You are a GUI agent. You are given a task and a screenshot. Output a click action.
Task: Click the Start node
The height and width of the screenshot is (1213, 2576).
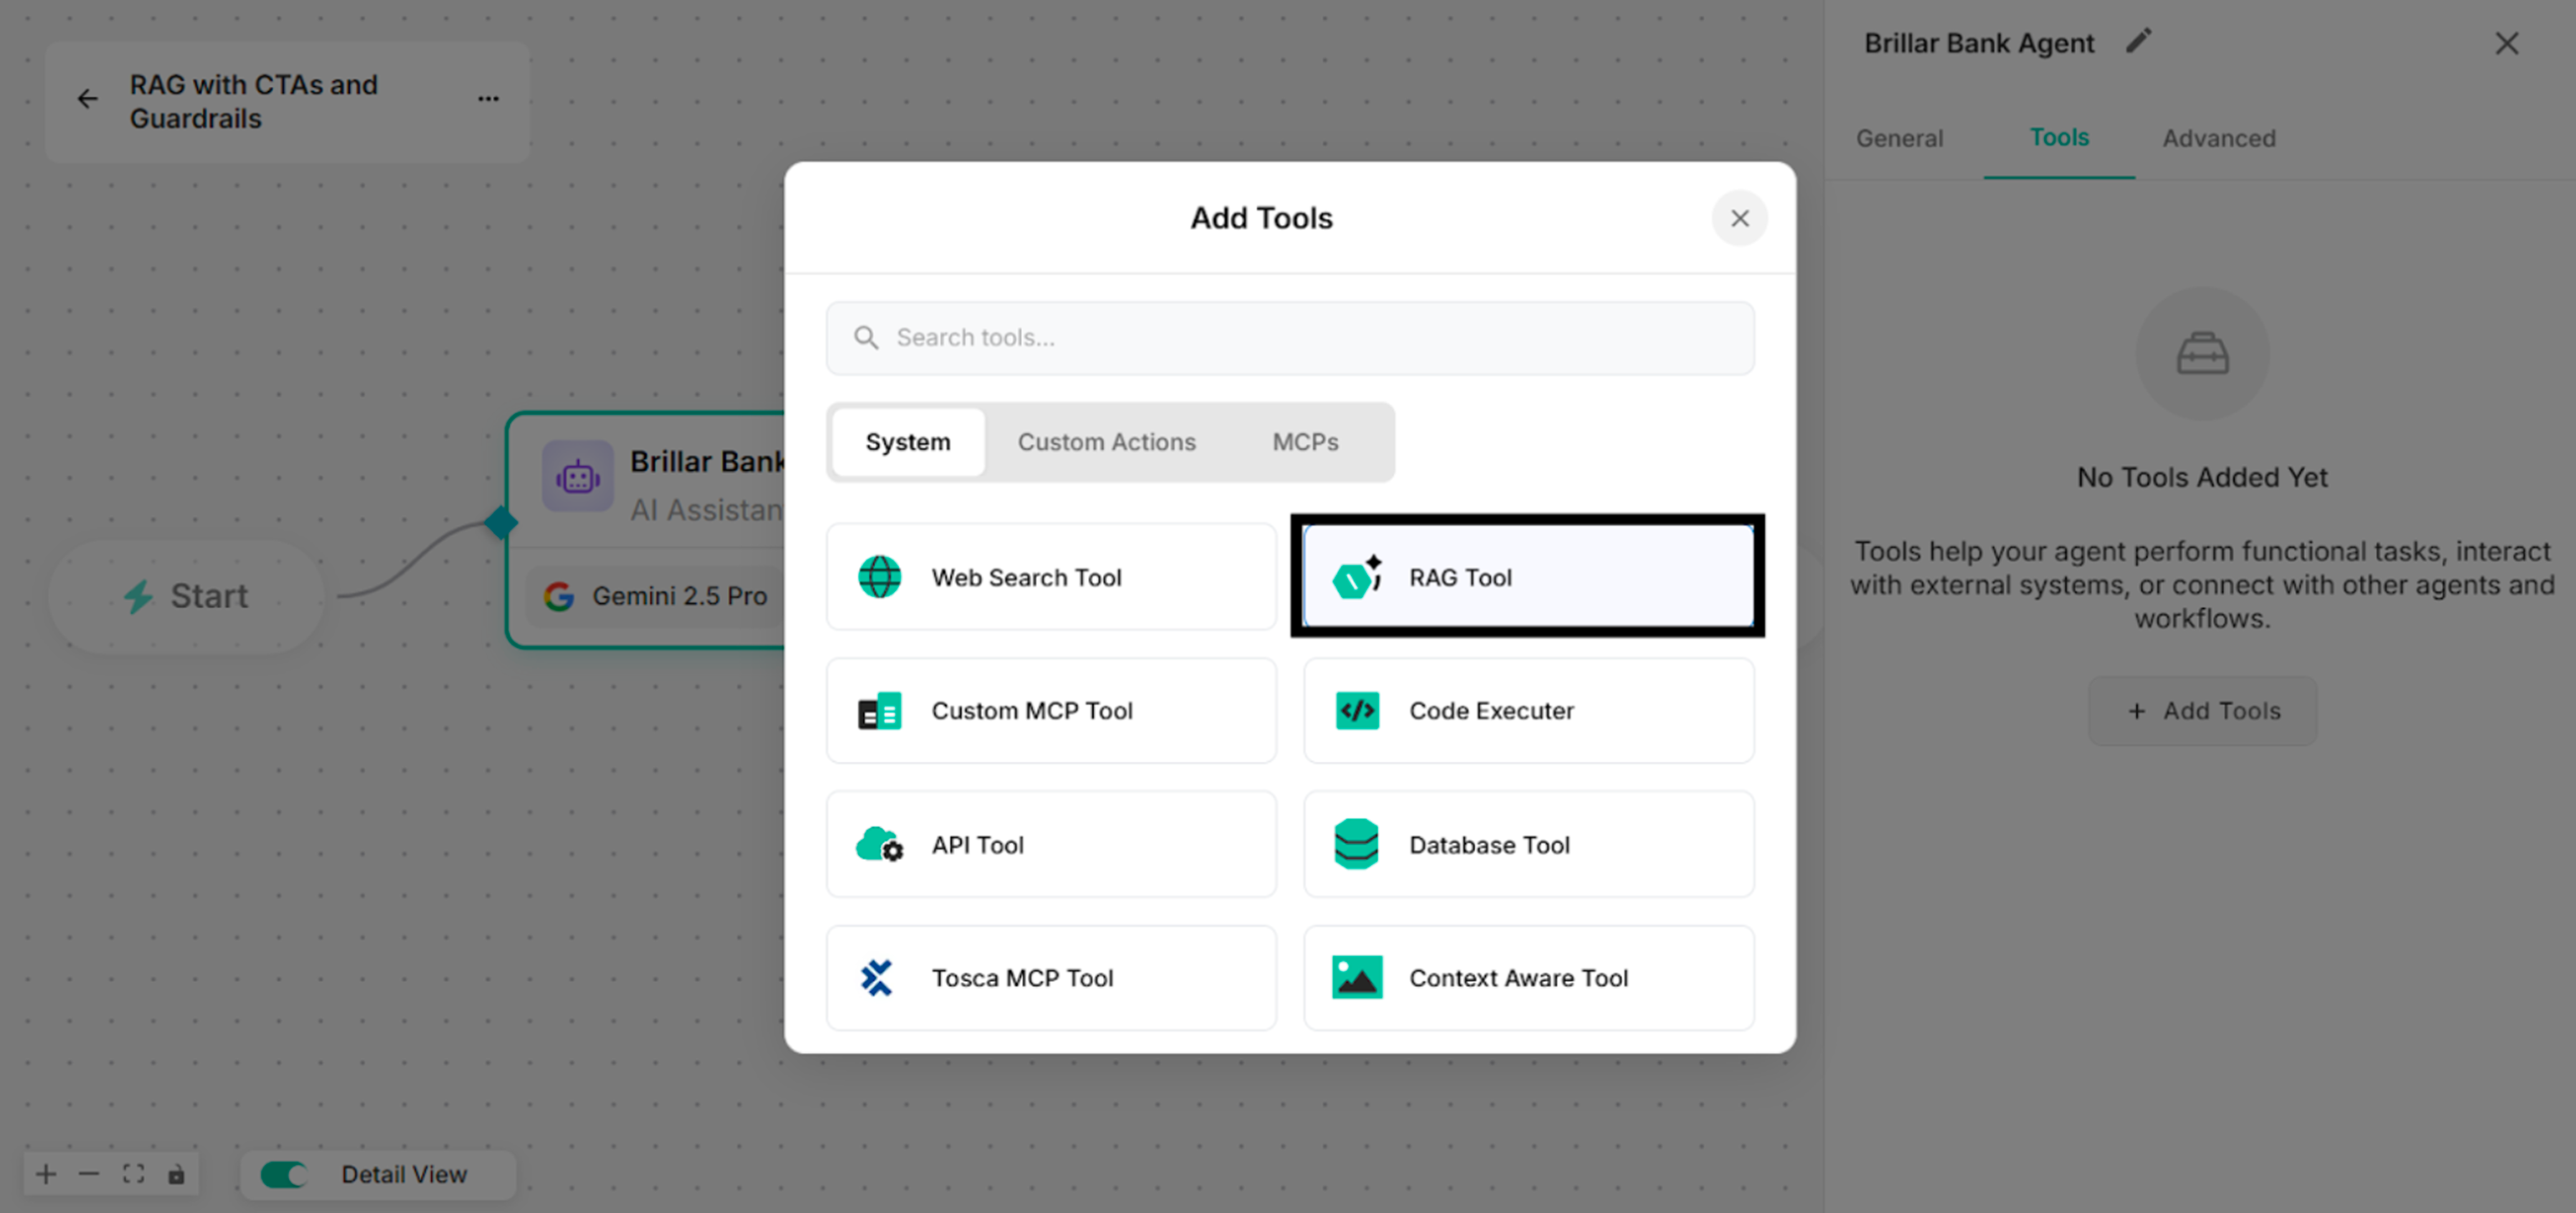(x=185, y=596)
